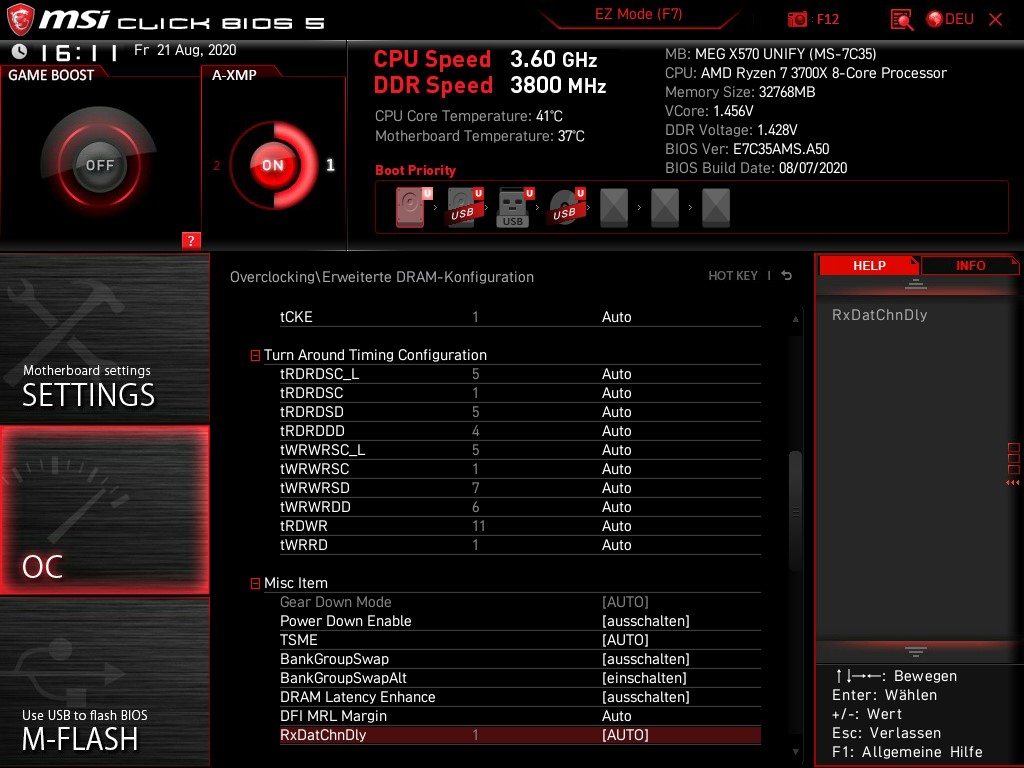
Task: Click the red triple-arrow side panel toggle
Action: pos(1013,483)
